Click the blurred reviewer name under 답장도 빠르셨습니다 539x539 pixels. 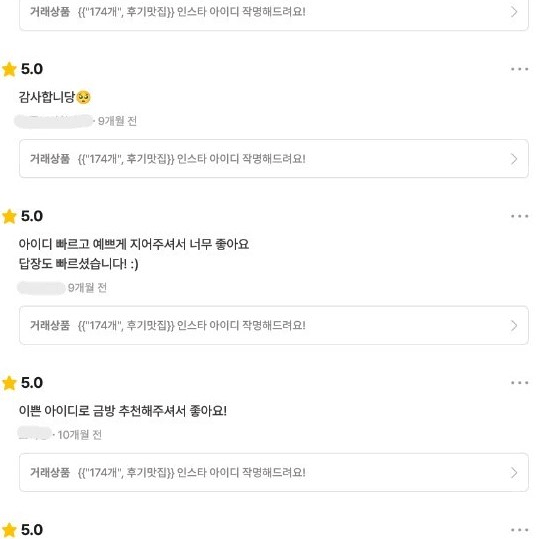coord(41,288)
